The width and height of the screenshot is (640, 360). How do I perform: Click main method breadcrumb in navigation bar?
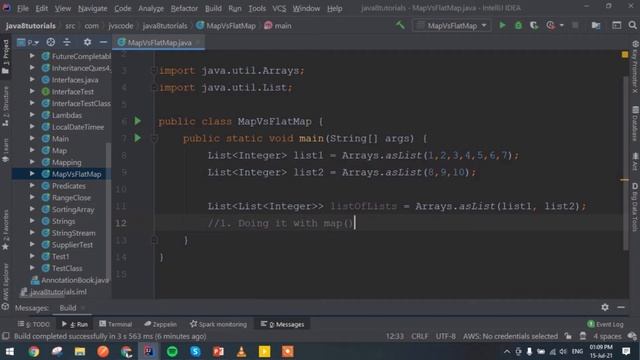coord(278,26)
